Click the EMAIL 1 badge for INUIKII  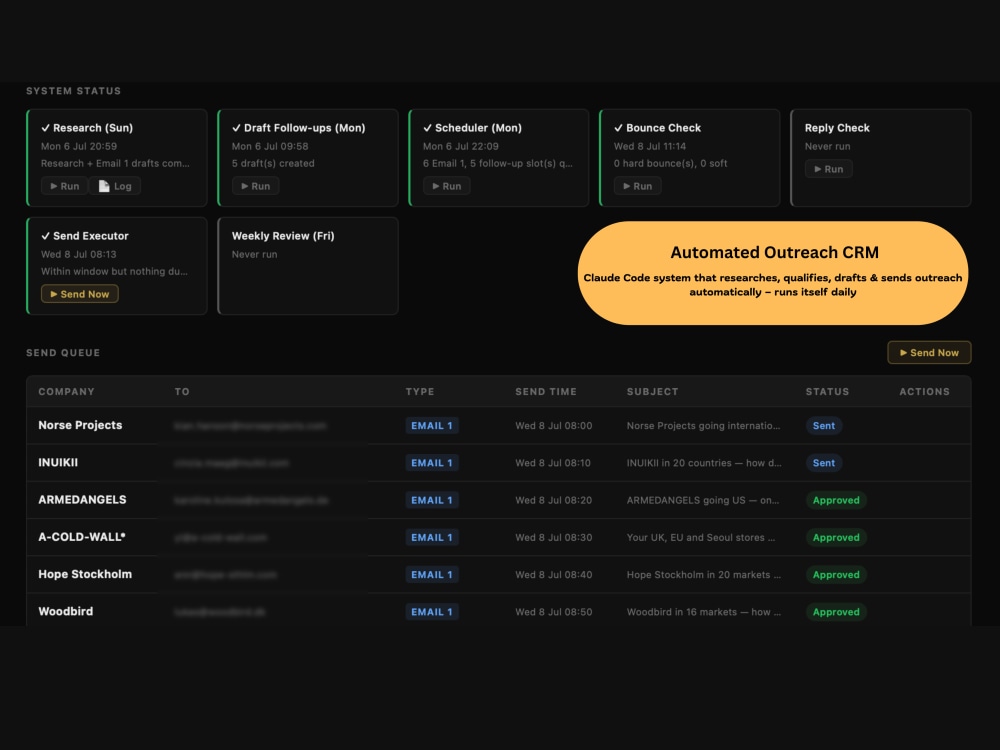[432, 463]
